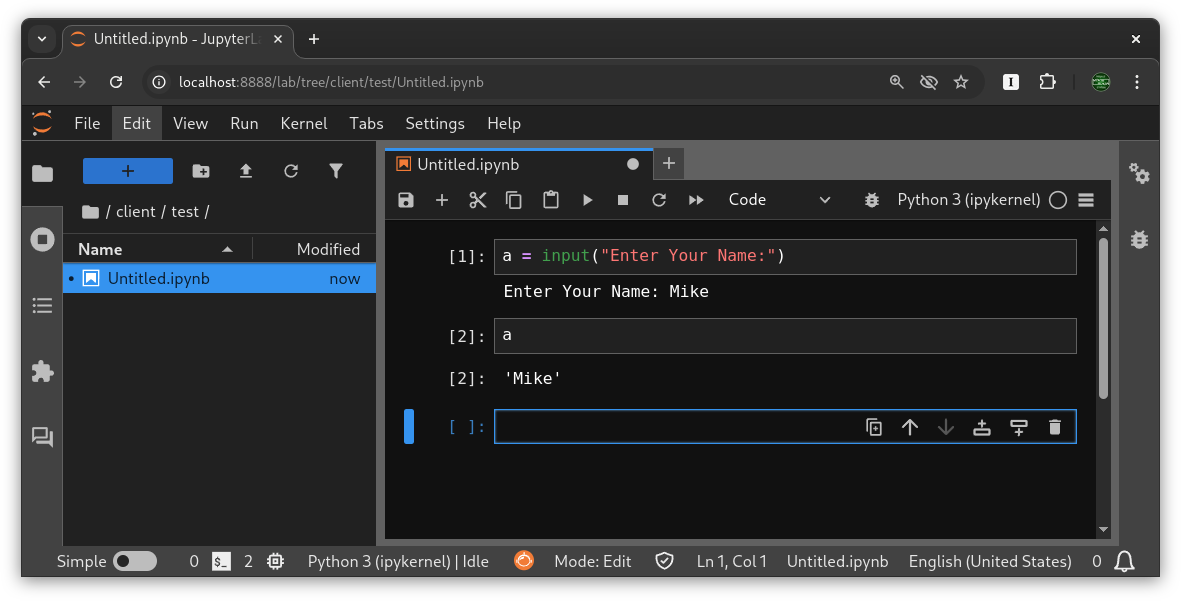The width and height of the screenshot is (1181, 601).
Task: Insert a cell above the active cell
Action: pos(982,427)
